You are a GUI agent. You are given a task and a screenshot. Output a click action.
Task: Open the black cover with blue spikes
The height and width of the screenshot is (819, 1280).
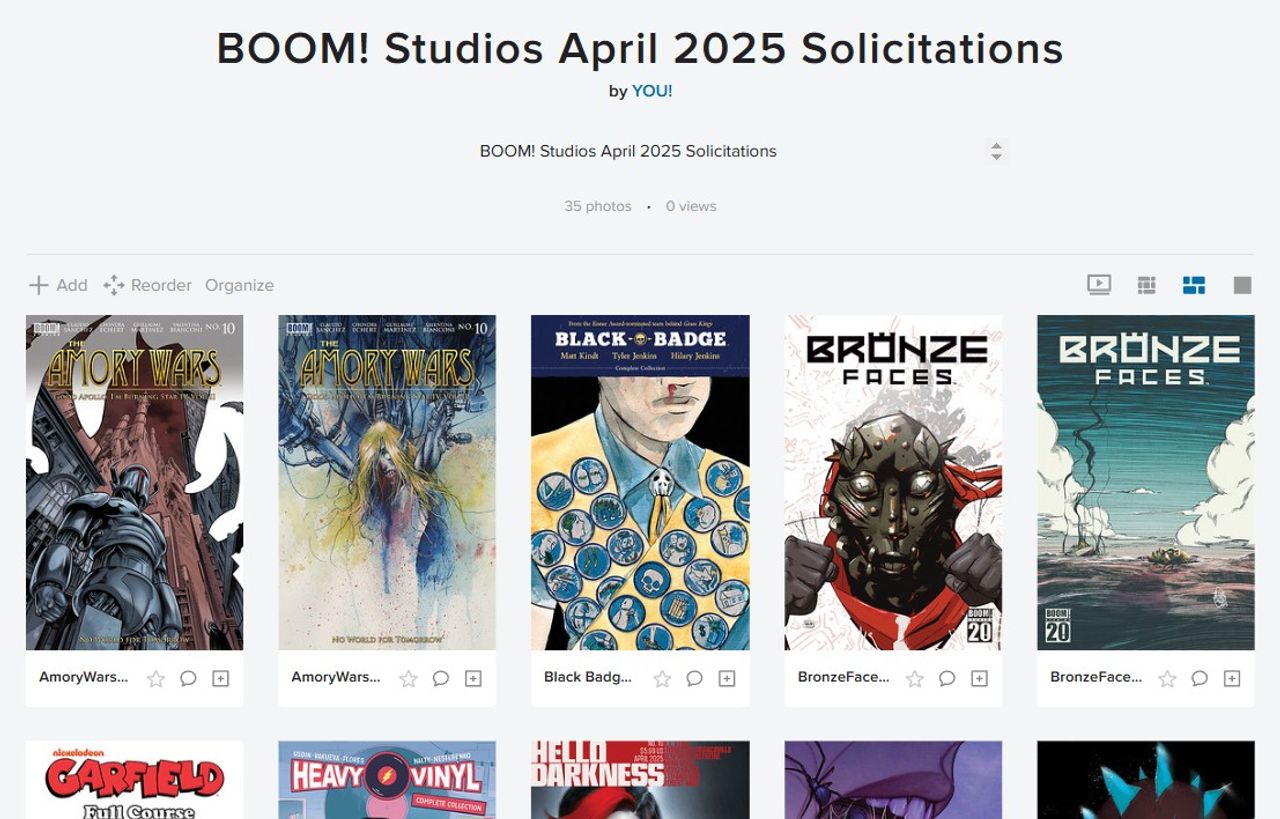[x=1146, y=780]
